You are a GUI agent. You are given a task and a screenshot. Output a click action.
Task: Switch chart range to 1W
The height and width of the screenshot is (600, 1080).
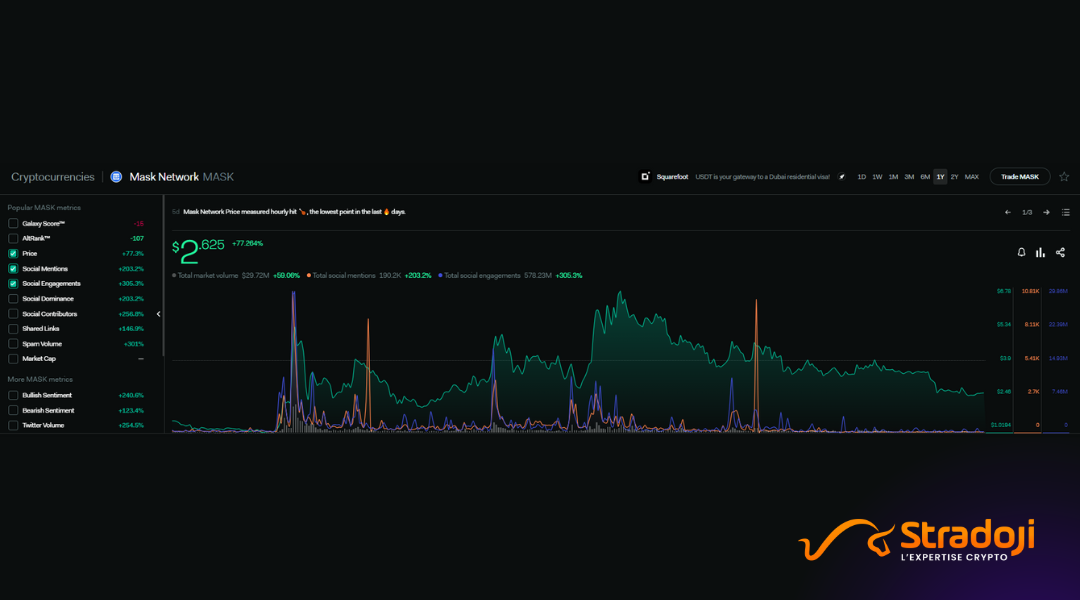click(x=878, y=177)
